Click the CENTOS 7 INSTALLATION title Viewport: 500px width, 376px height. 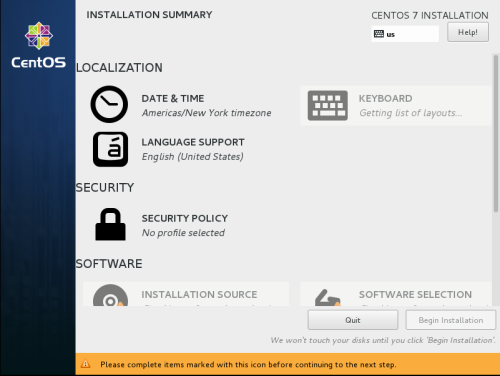tap(430, 15)
